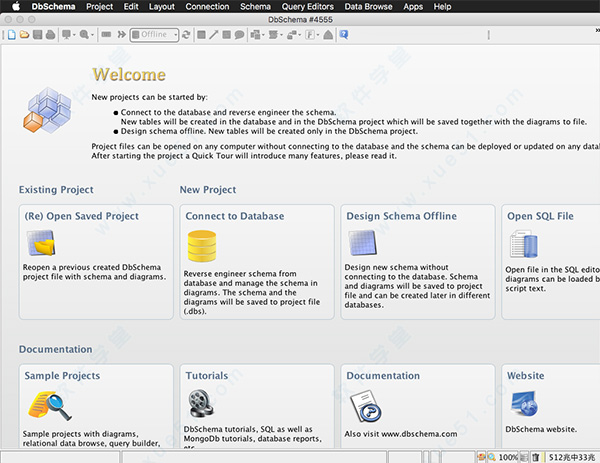Click the refresh arrows next to Offline
Screen dimensions: 600x463
(186, 35)
